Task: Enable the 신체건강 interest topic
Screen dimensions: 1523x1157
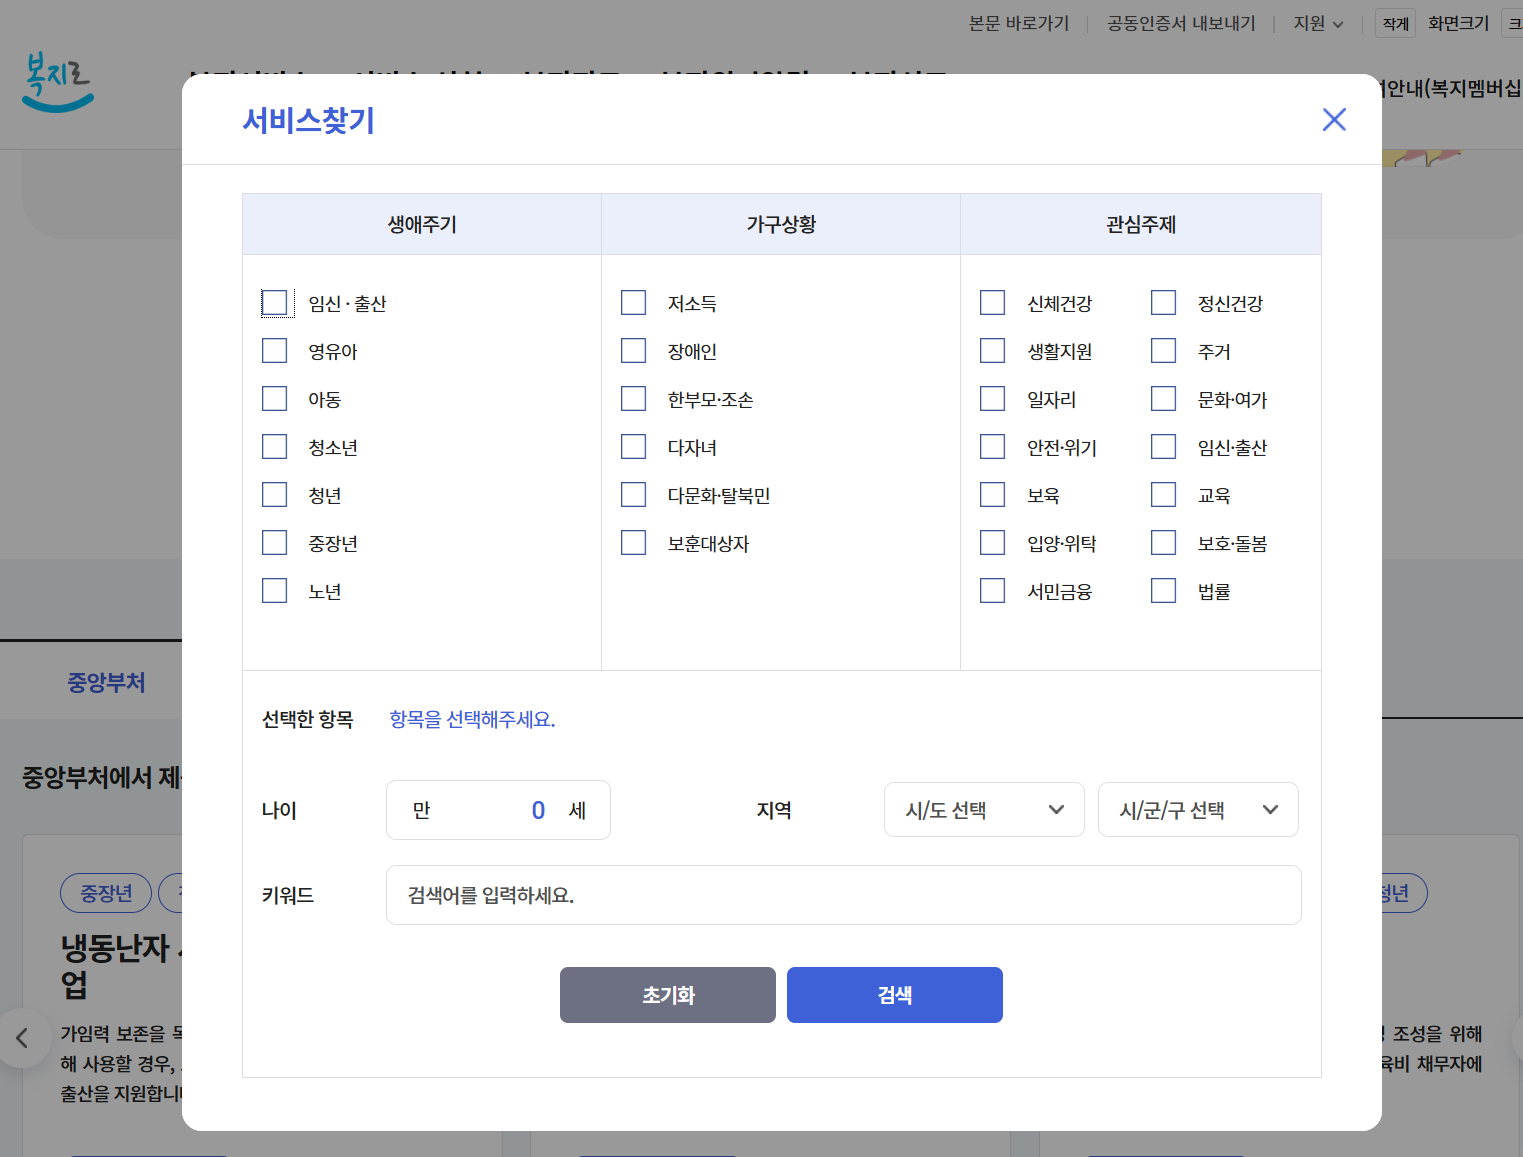Action: click(992, 301)
